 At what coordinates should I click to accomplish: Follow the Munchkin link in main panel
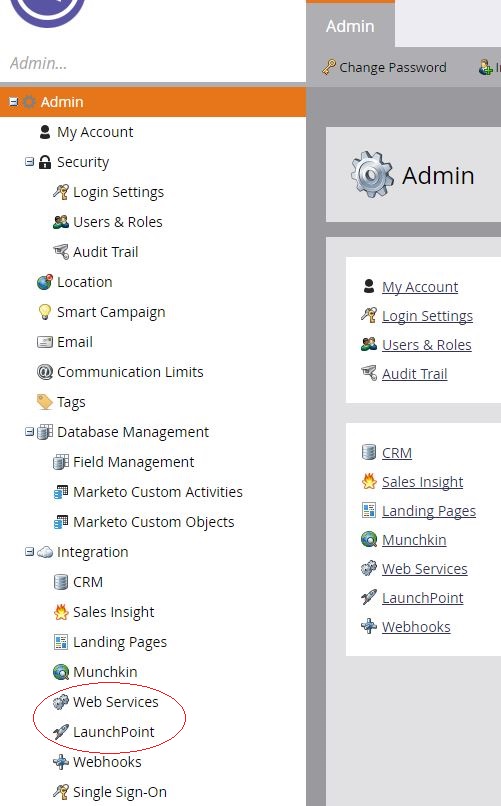pyautogui.click(x=414, y=540)
